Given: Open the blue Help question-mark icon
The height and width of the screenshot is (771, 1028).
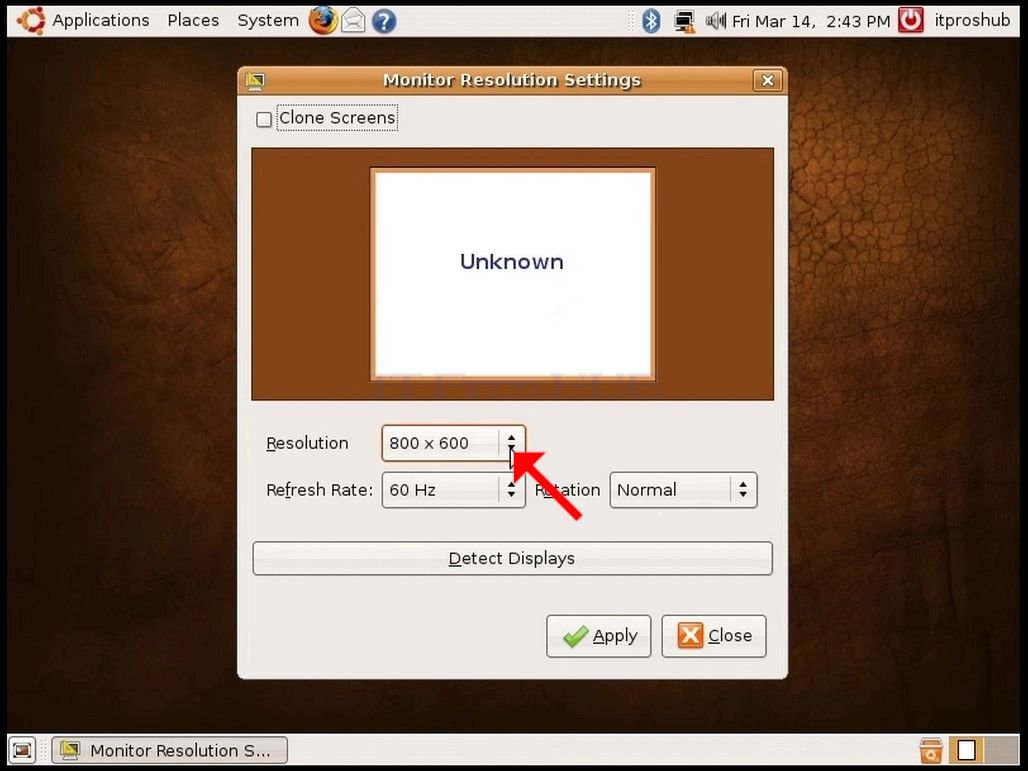Looking at the screenshot, I should pyautogui.click(x=384, y=21).
